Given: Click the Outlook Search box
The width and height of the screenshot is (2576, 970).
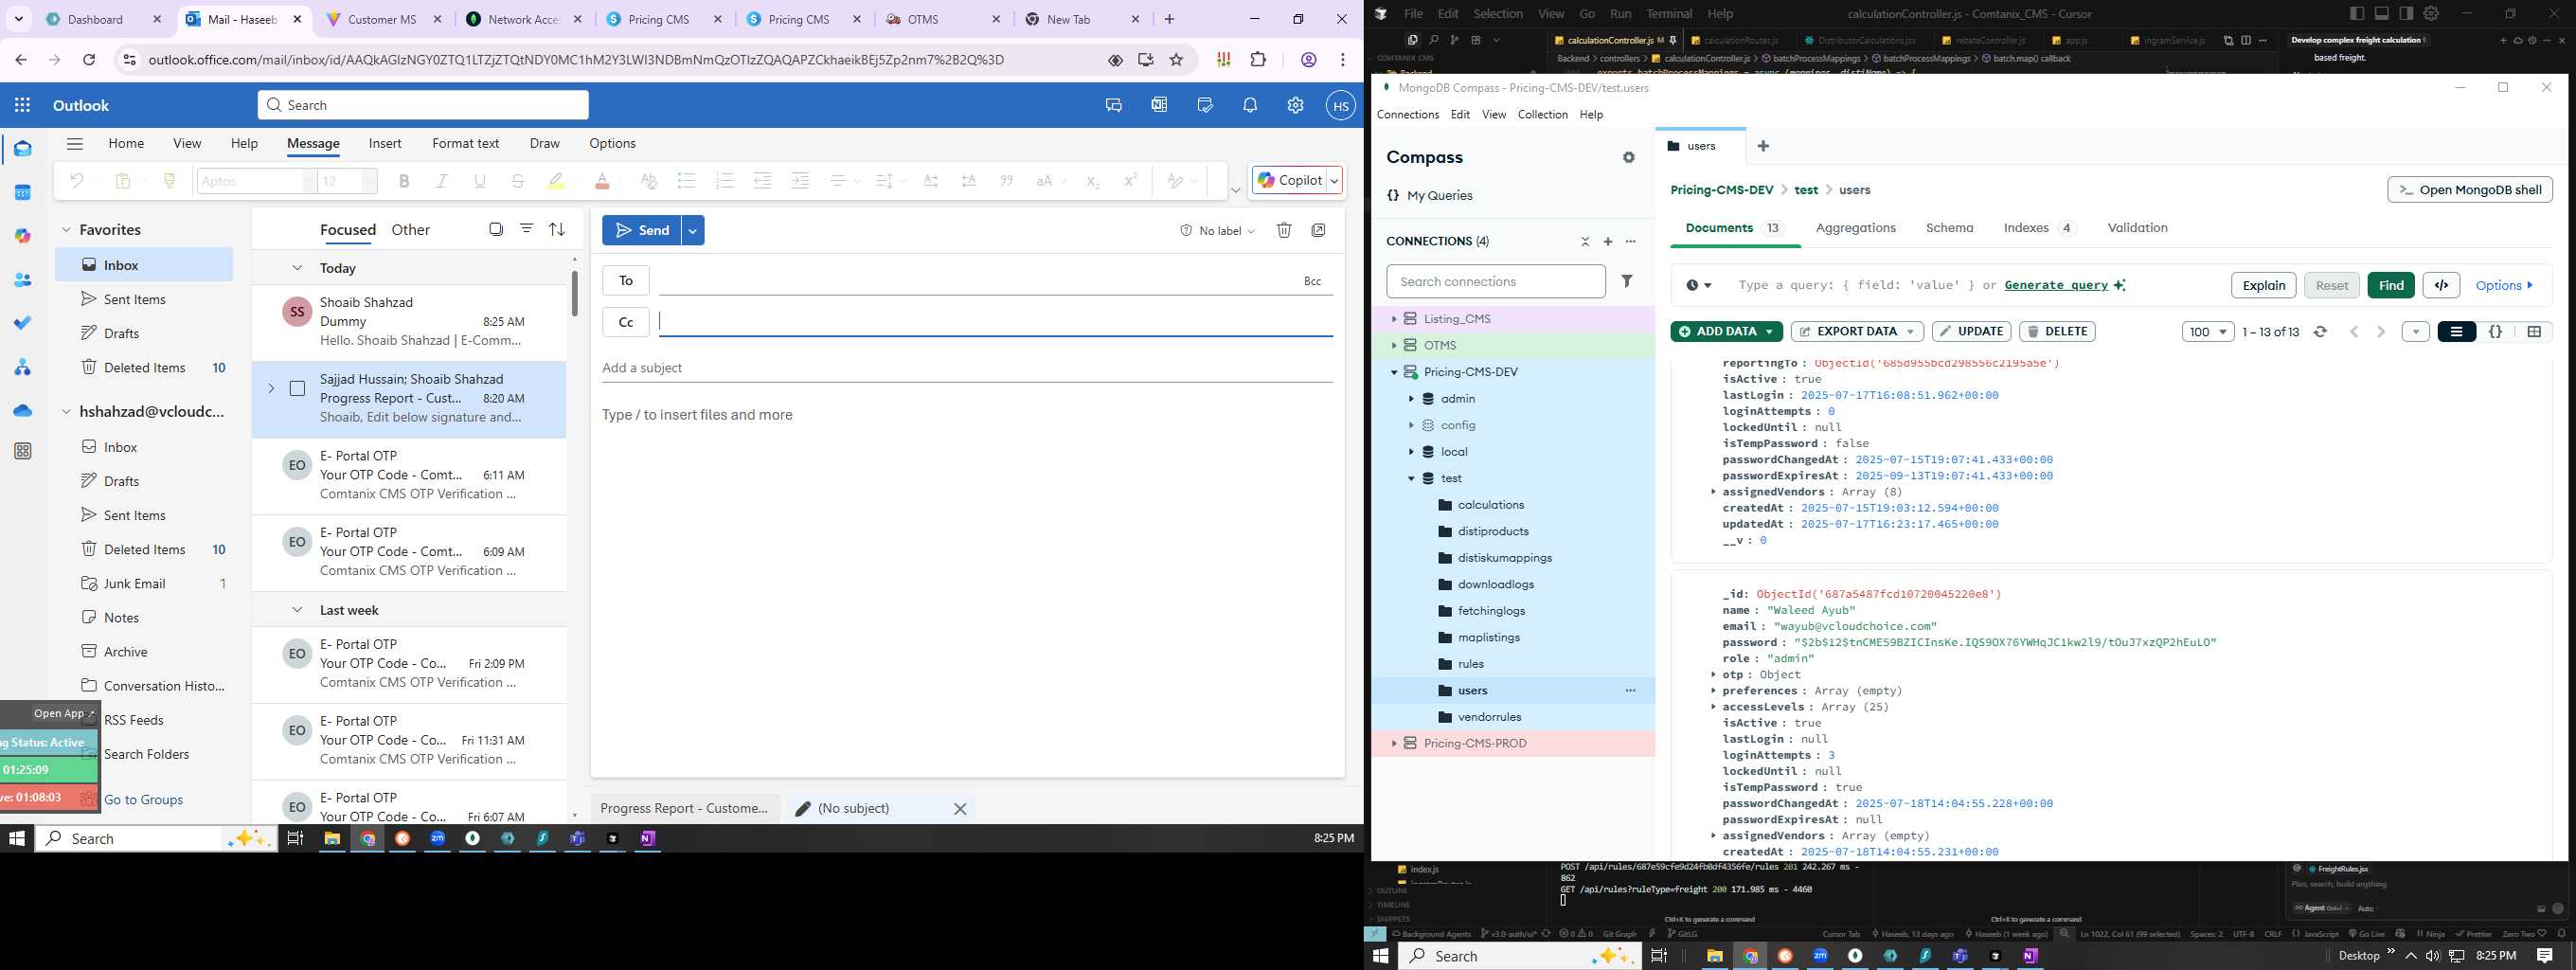Looking at the screenshot, I should (x=423, y=105).
